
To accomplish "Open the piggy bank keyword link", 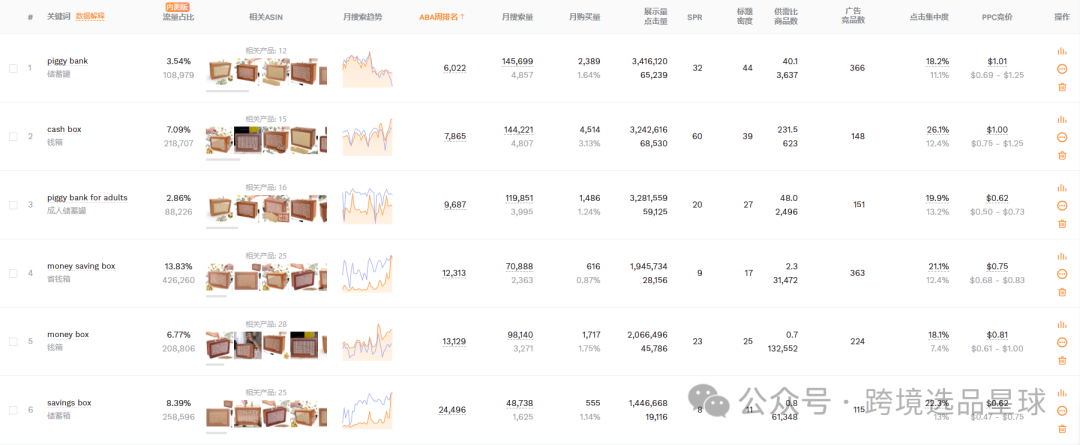I will coord(68,61).
